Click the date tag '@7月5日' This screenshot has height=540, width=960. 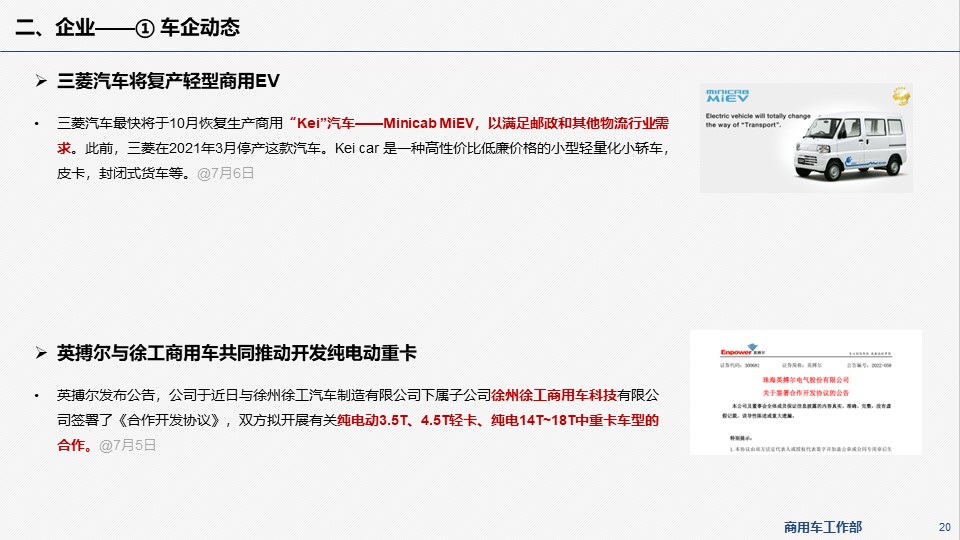pyautogui.click(x=127, y=445)
